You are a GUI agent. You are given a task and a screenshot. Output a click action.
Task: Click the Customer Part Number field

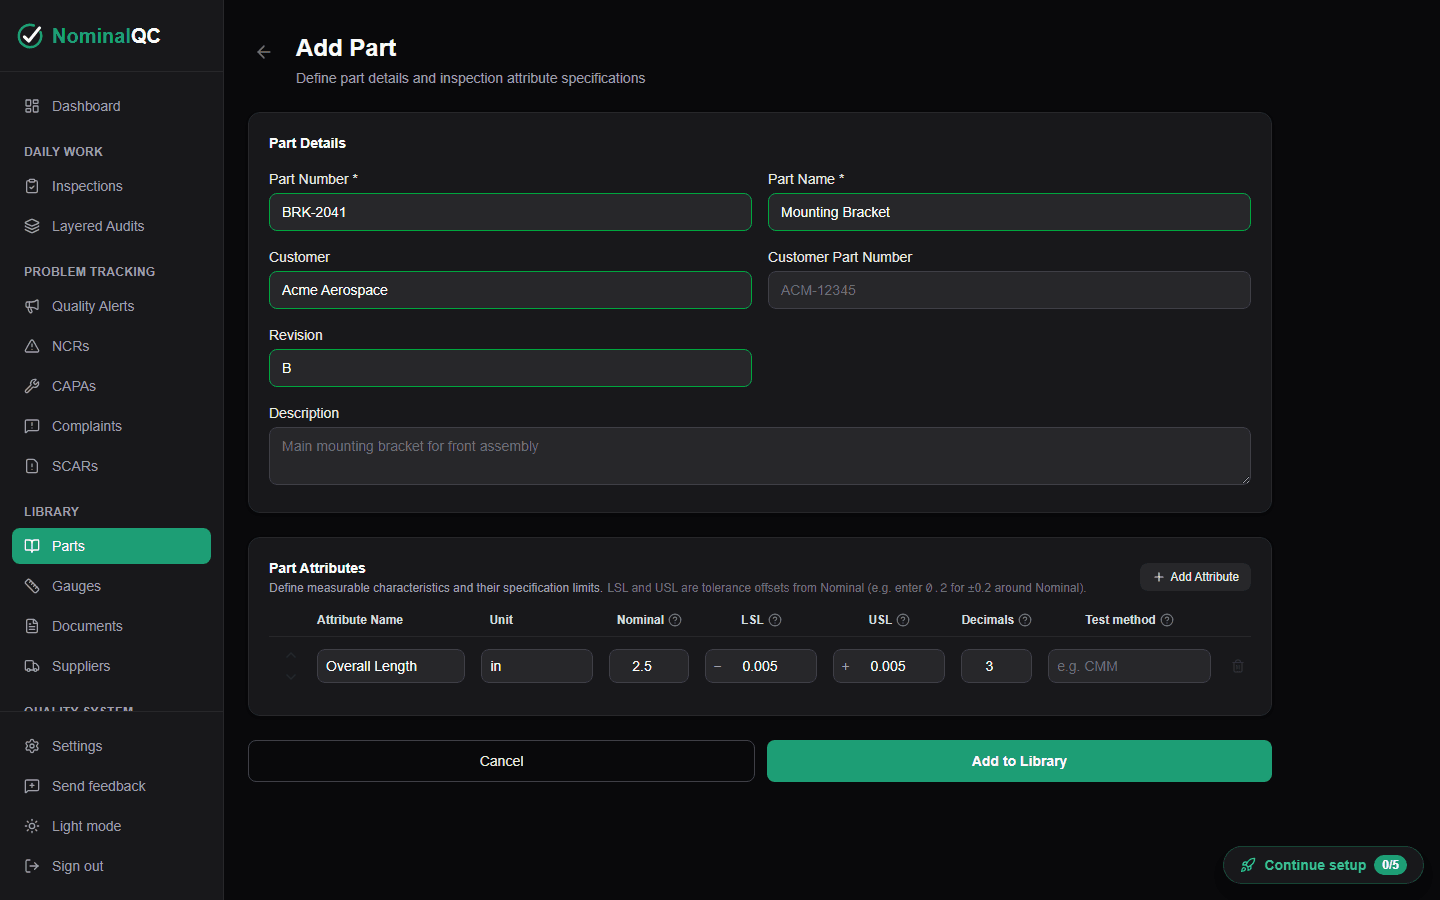point(1009,290)
